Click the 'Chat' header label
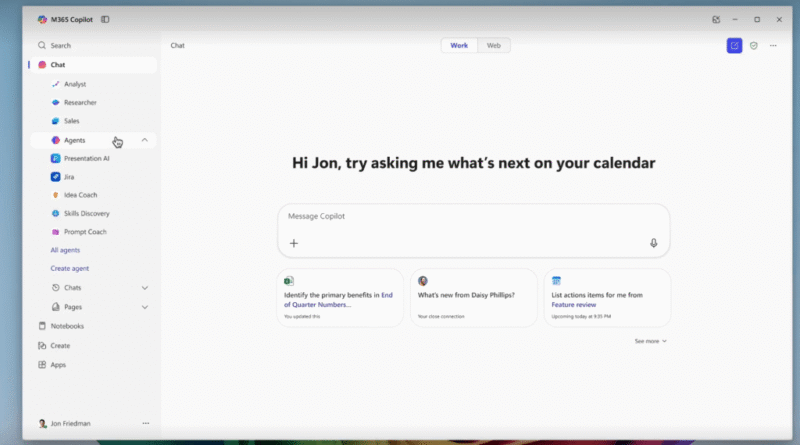Viewport: 800px width, 445px height. 178,45
